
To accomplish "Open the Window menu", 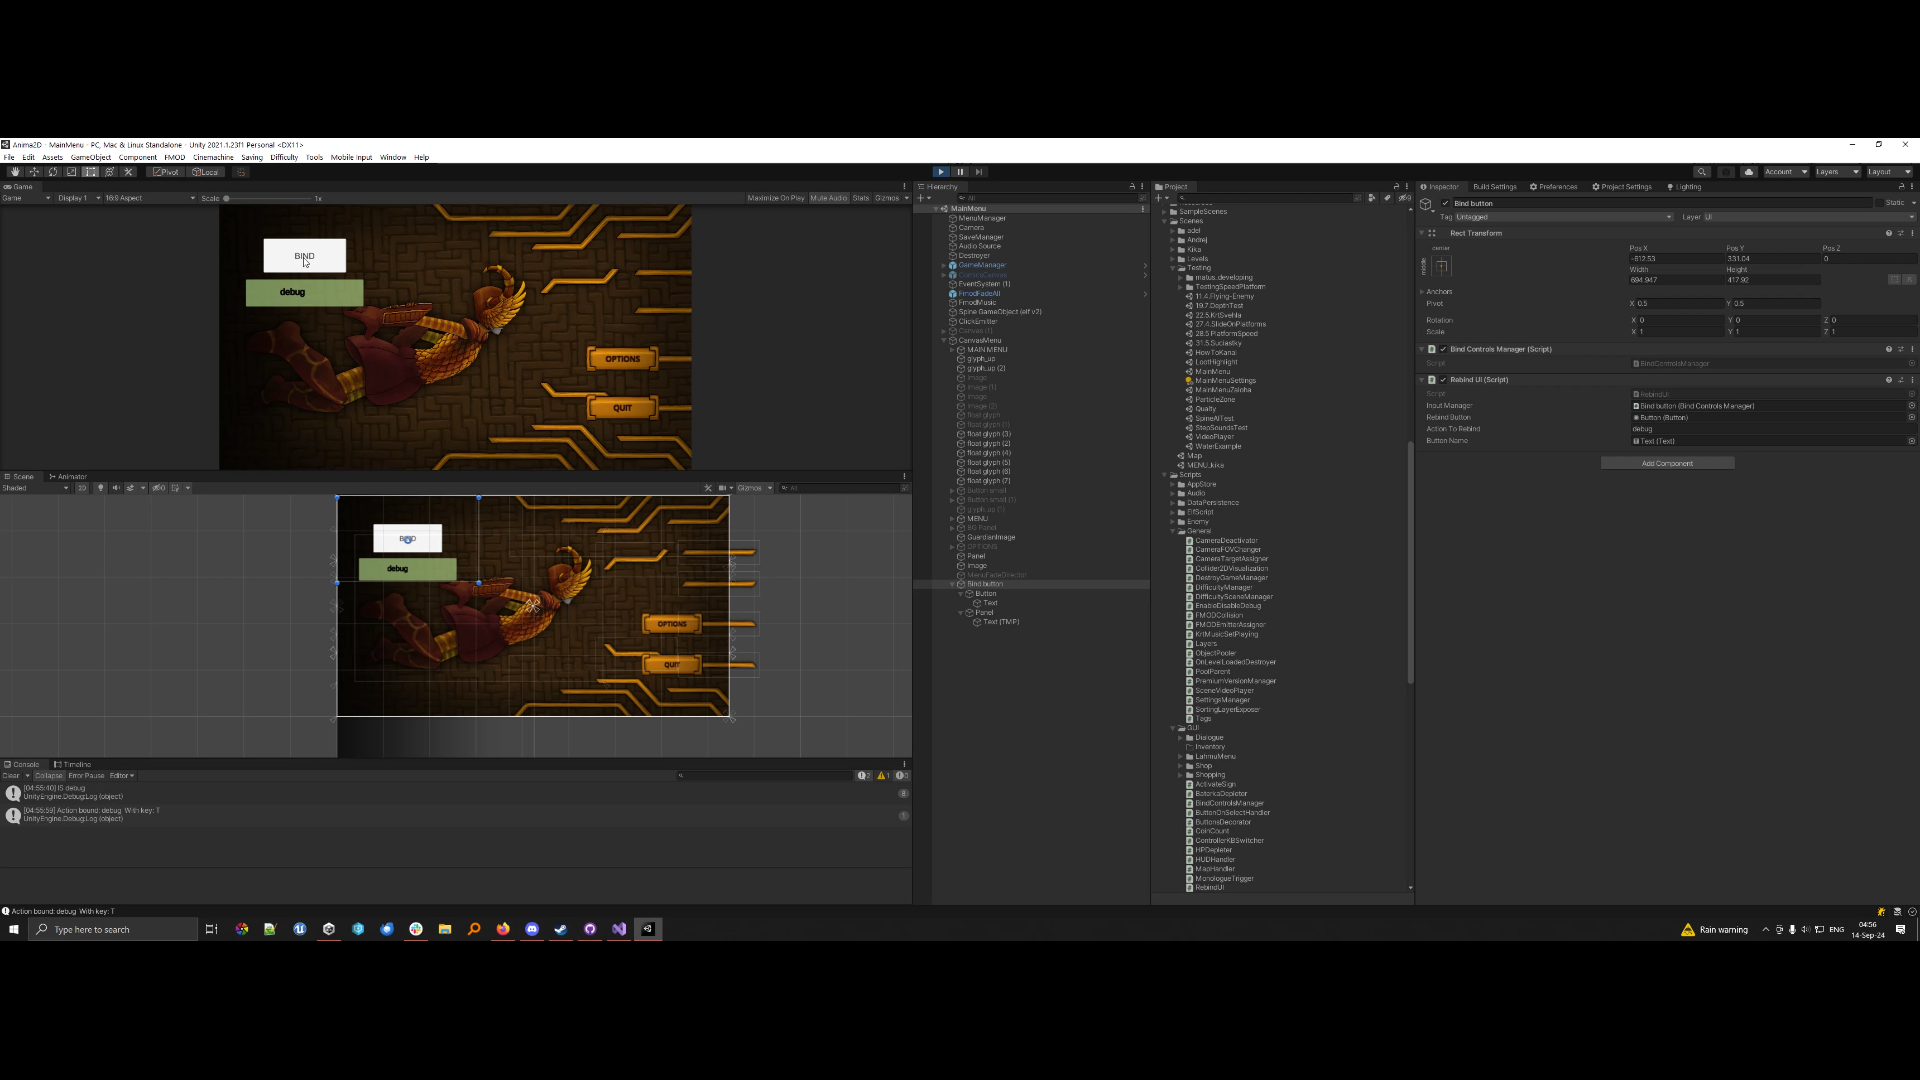I will [x=393, y=157].
